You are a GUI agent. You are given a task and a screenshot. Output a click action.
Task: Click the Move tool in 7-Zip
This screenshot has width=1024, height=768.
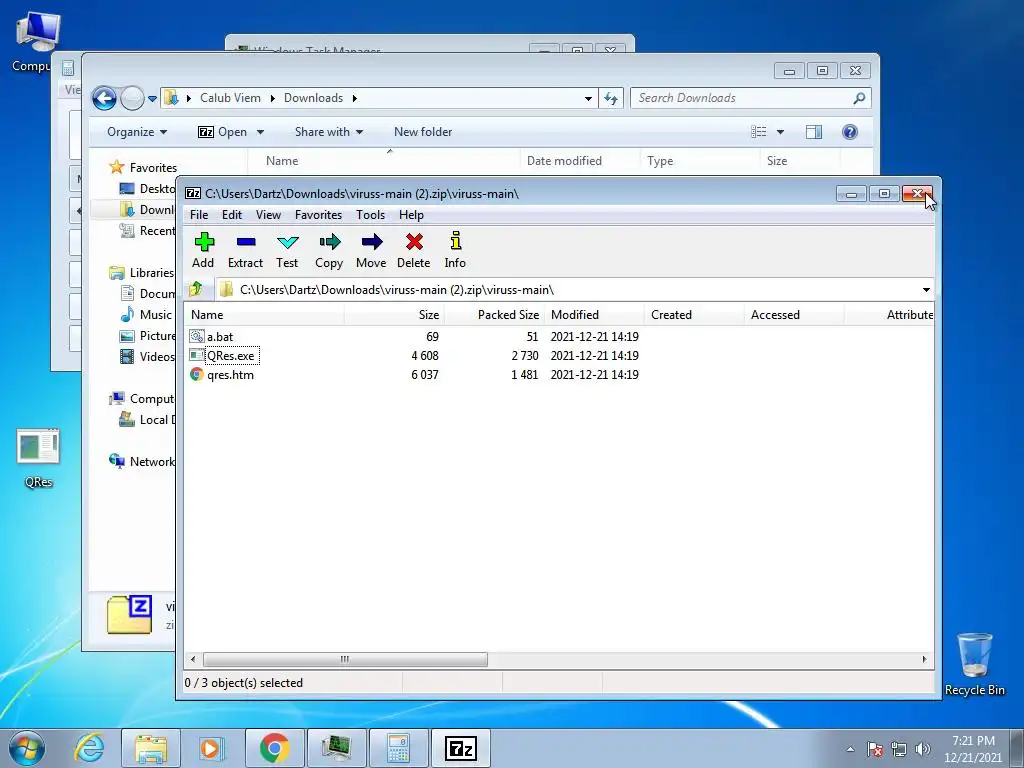pos(371,250)
